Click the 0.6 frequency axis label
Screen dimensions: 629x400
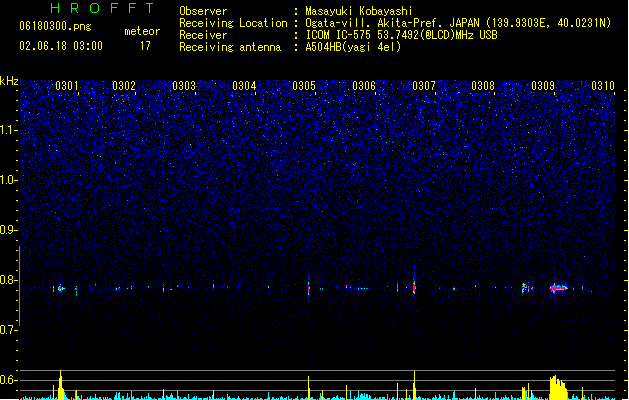click(x=8, y=380)
